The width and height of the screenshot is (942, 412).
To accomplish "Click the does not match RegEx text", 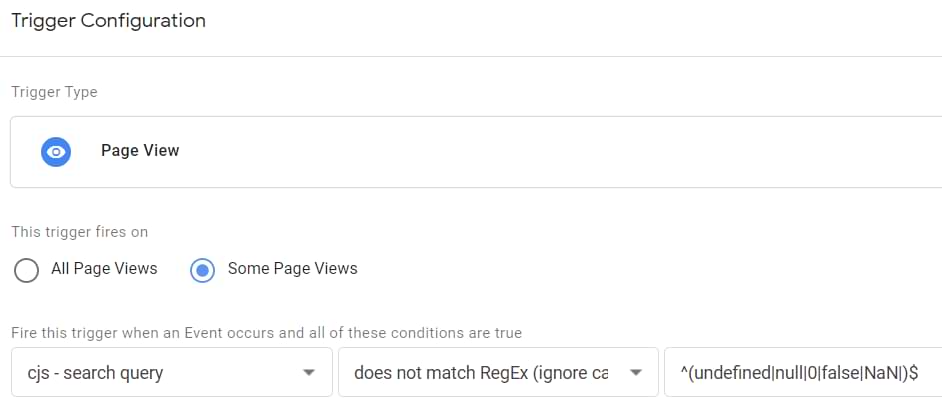I will pos(481,373).
